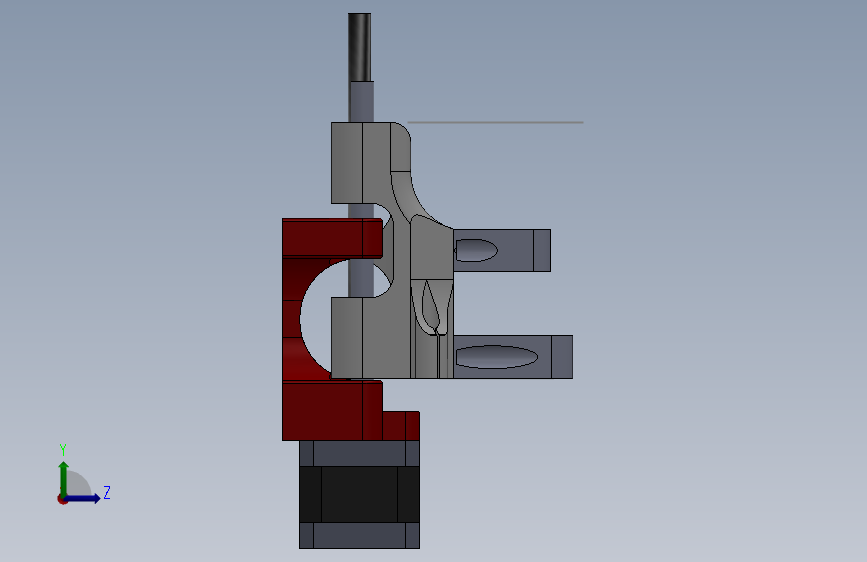Select the oval slot in the upper arm
The image size is (867, 562).
point(476,251)
